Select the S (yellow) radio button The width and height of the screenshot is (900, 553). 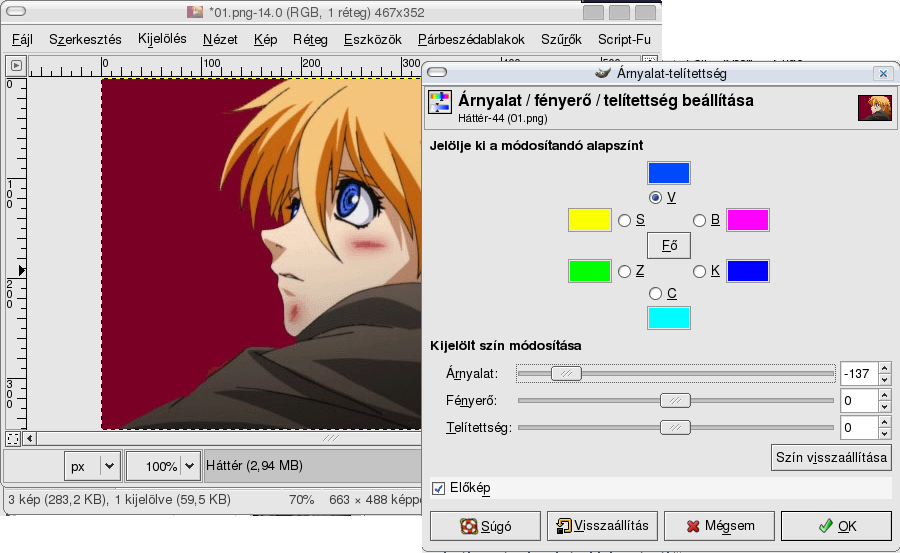625,220
